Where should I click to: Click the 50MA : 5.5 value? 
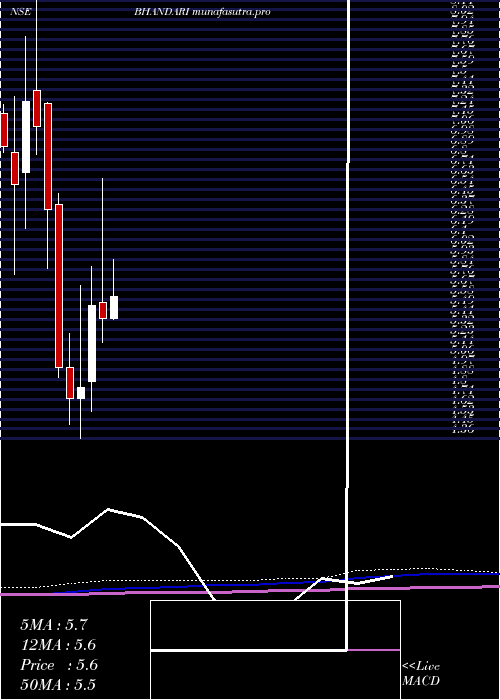[58, 685]
